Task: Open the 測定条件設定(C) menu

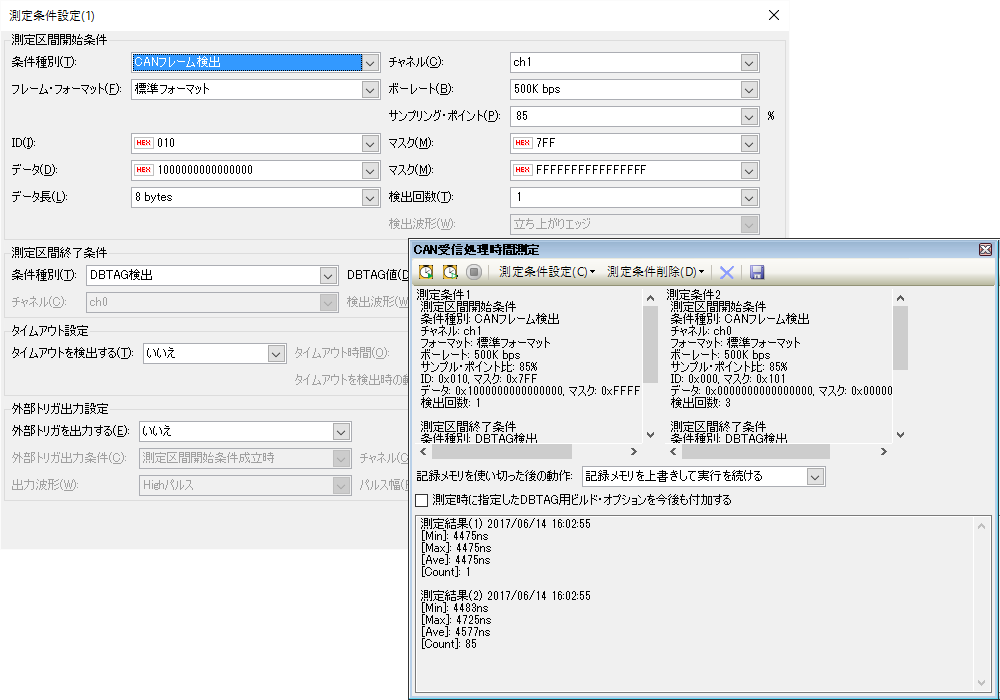Action: [546, 272]
